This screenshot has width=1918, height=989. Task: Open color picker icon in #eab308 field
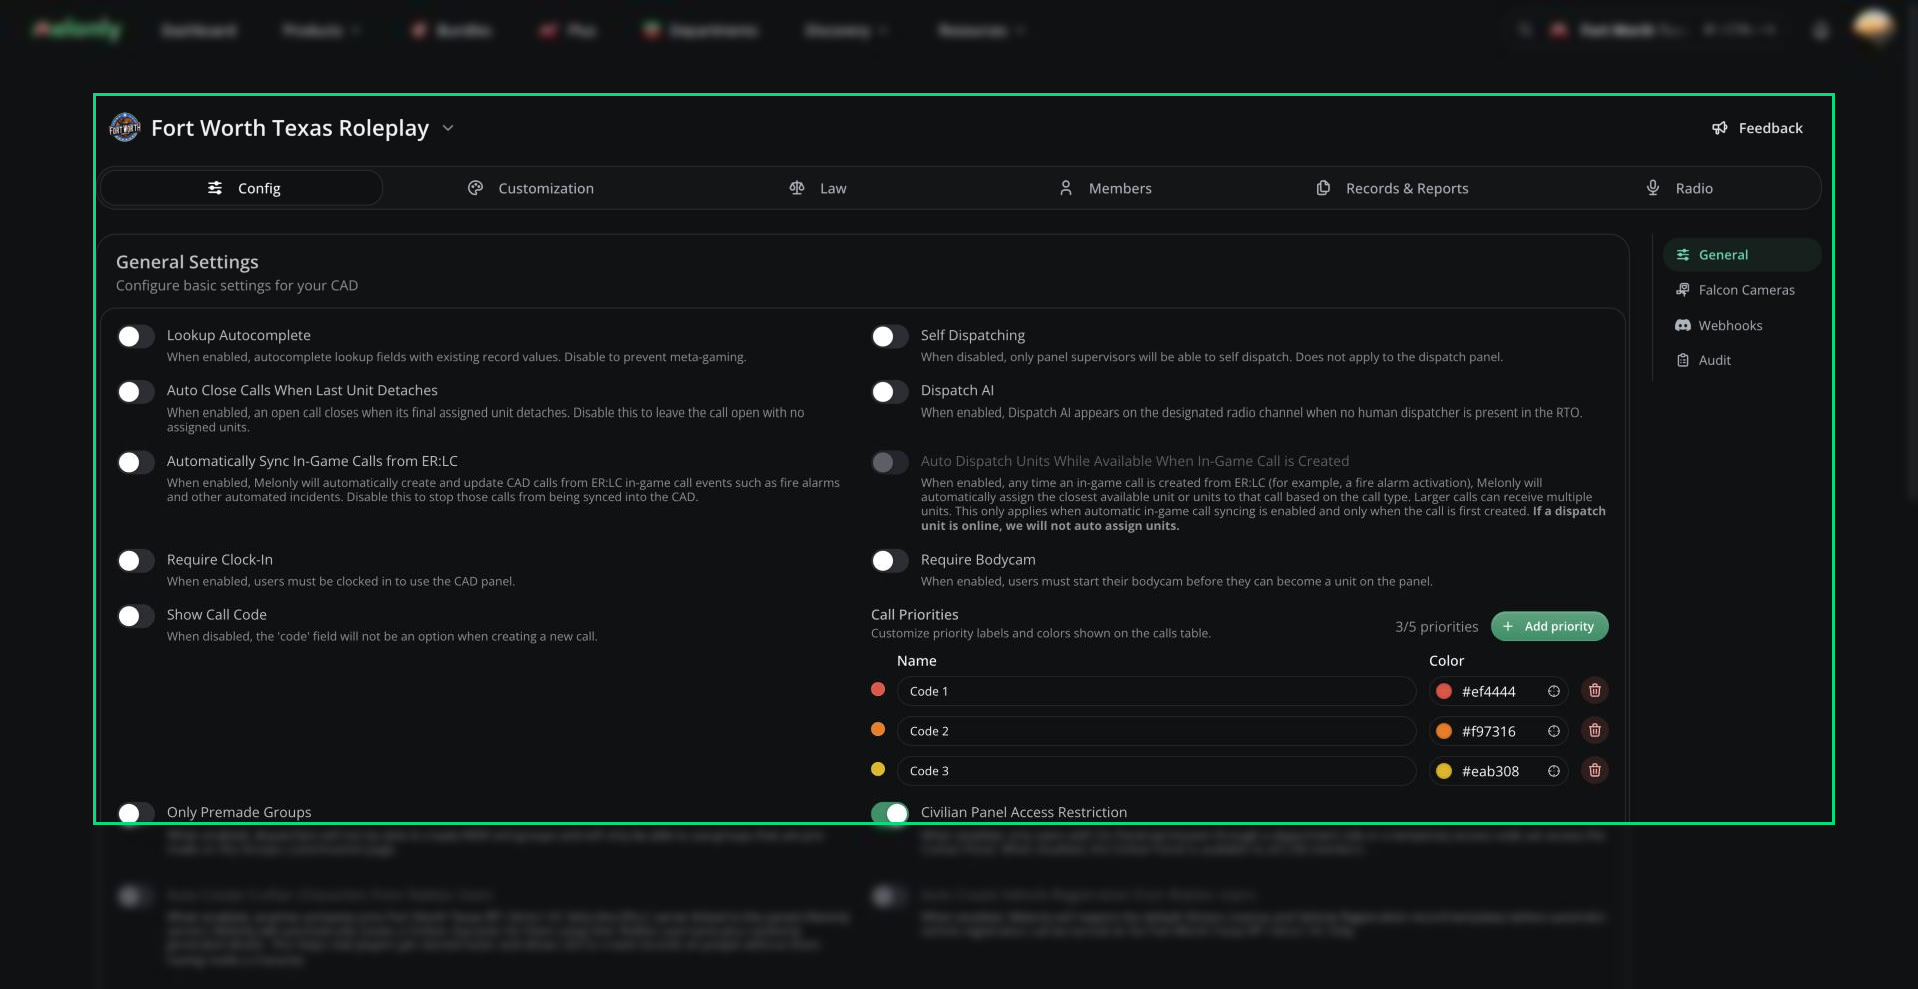click(1554, 771)
